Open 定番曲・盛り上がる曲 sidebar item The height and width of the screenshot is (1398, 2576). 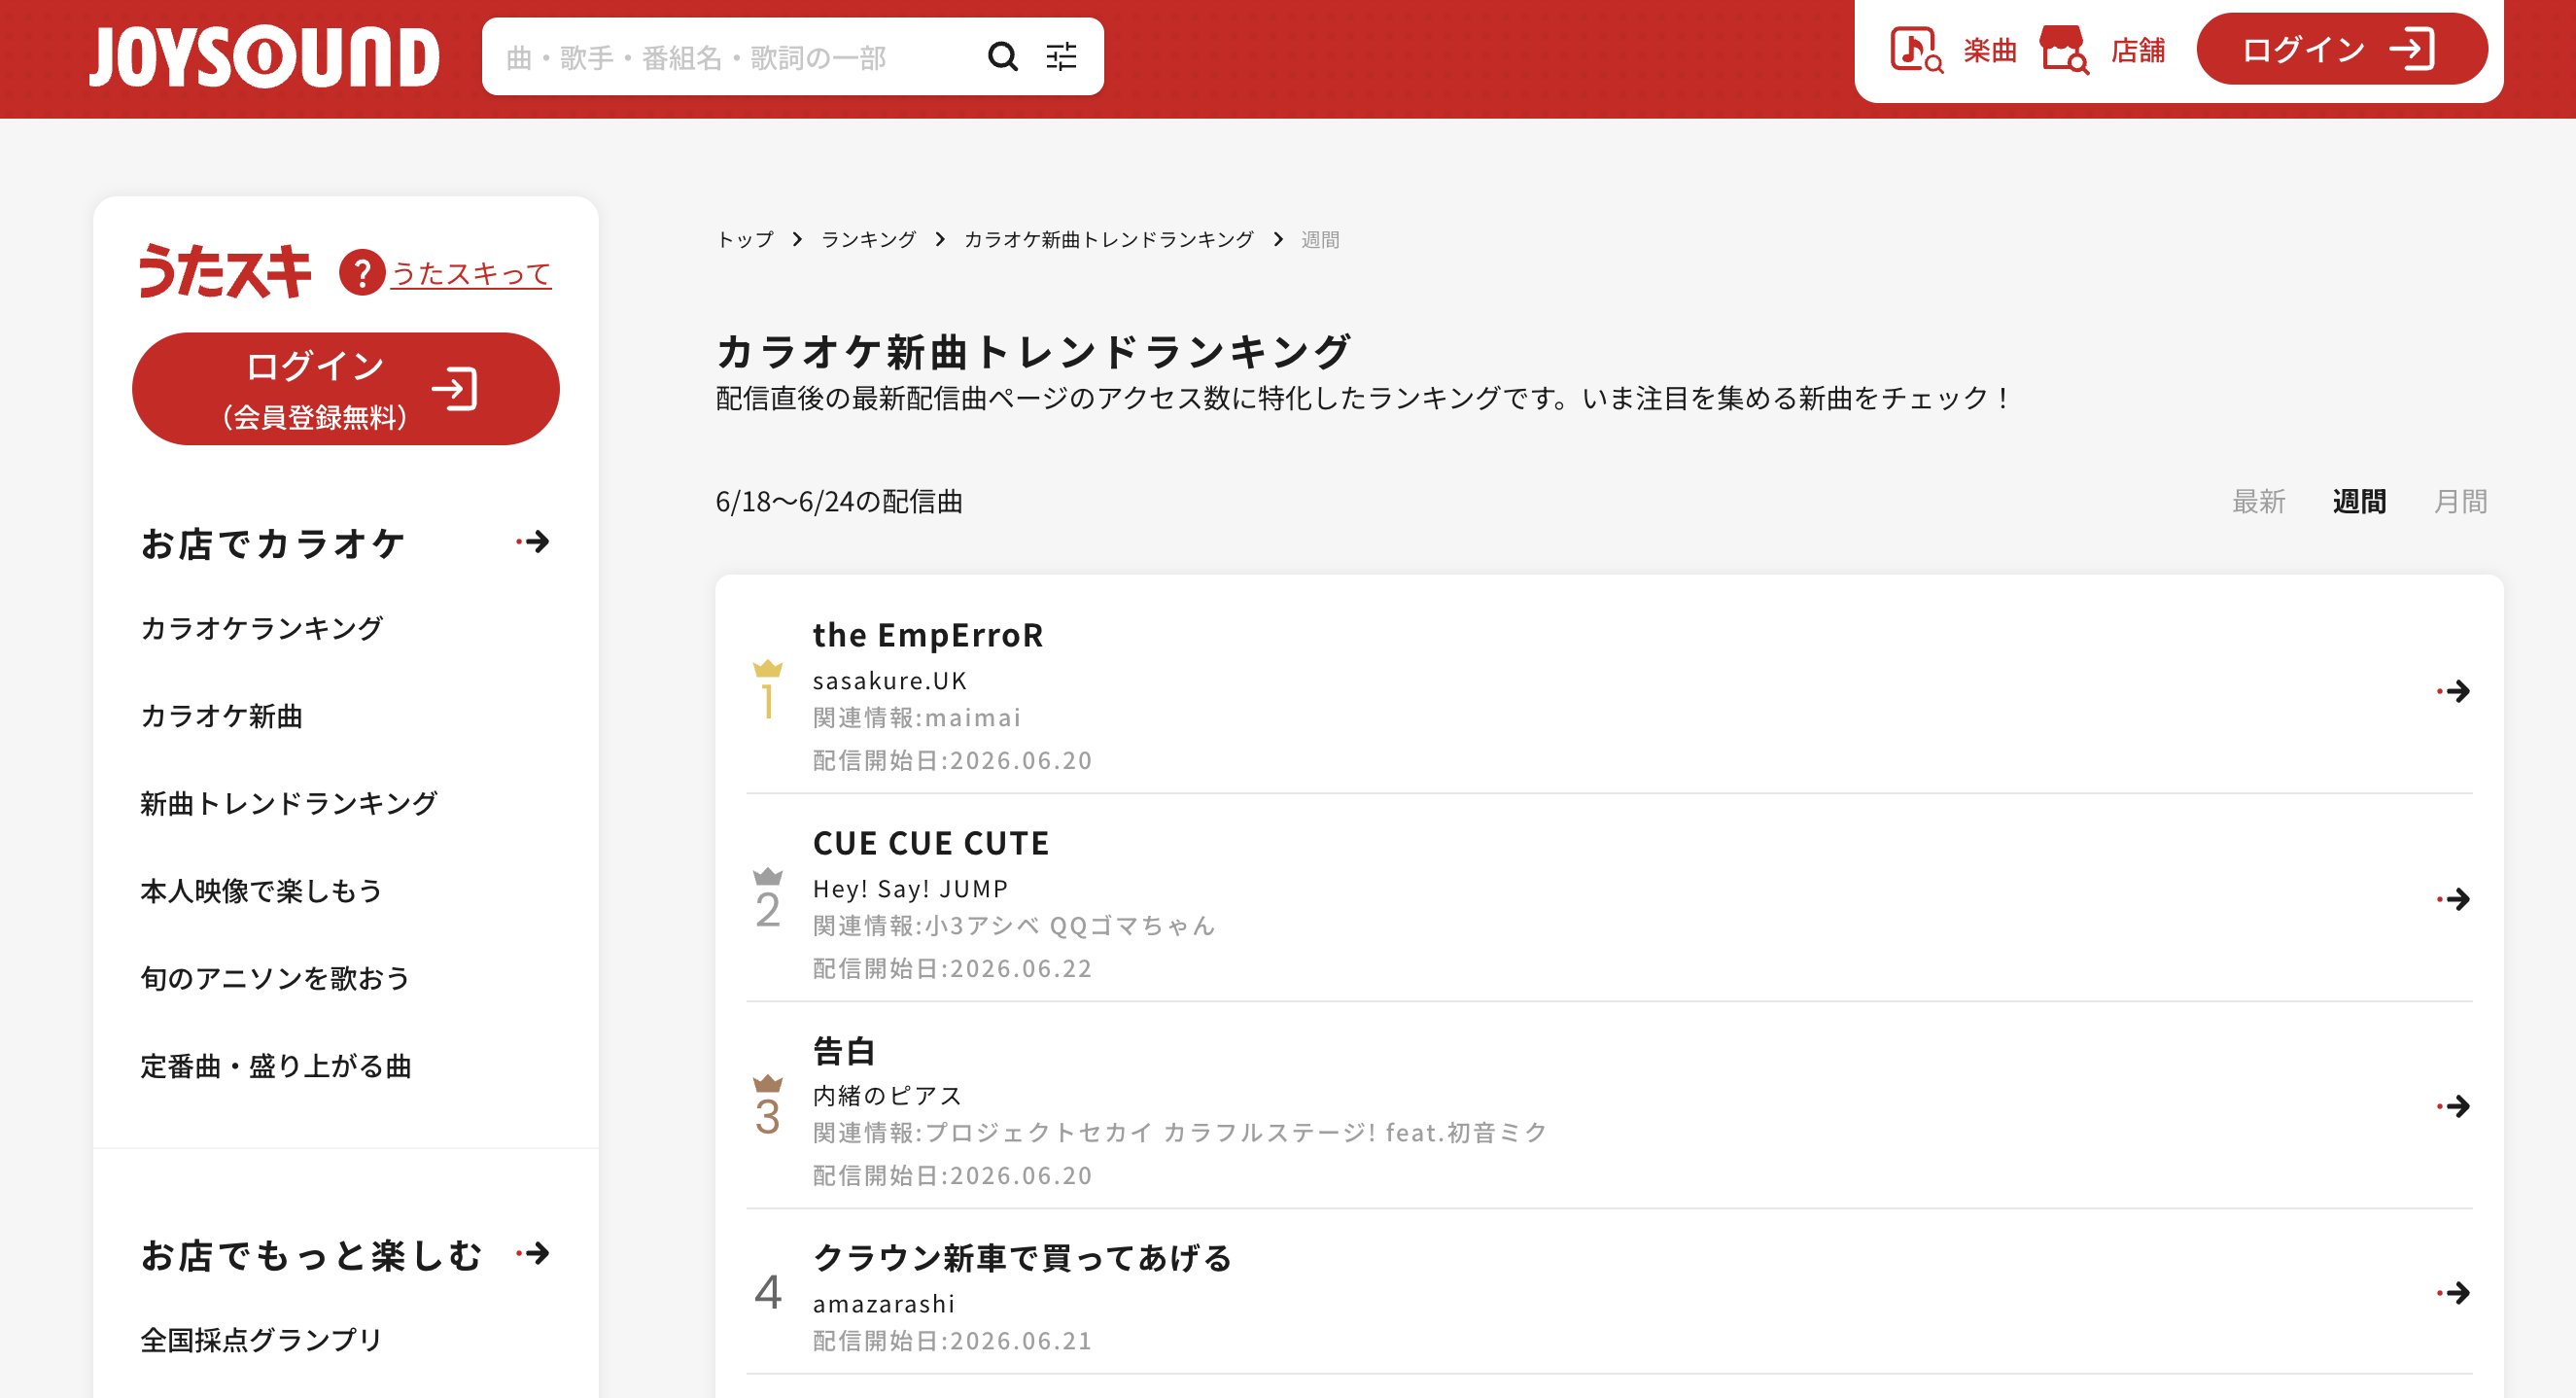[276, 1066]
